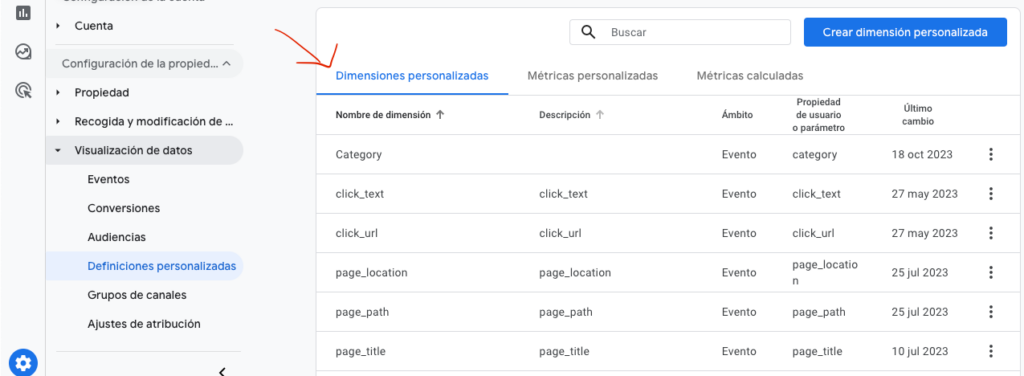Select Definiciones personalizadas menu item

tap(144, 266)
